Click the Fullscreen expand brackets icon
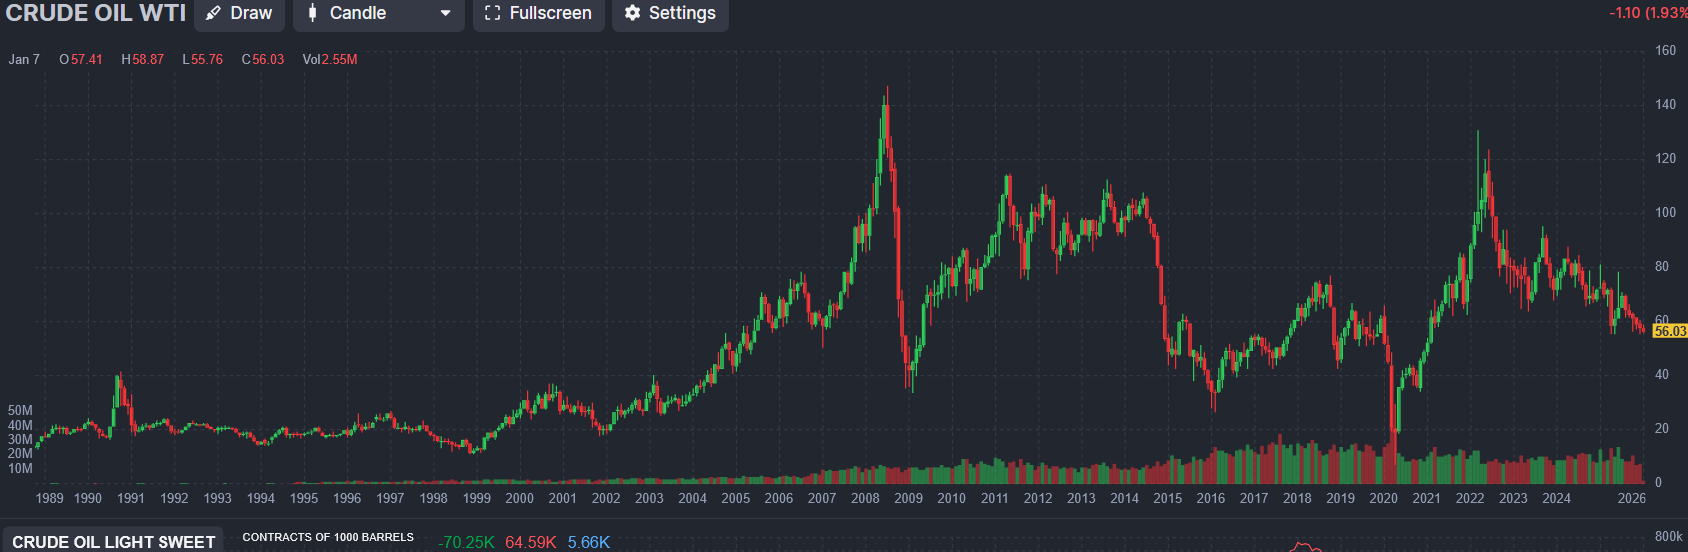Image resolution: width=1688 pixels, height=552 pixels. (x=492, y=13)
